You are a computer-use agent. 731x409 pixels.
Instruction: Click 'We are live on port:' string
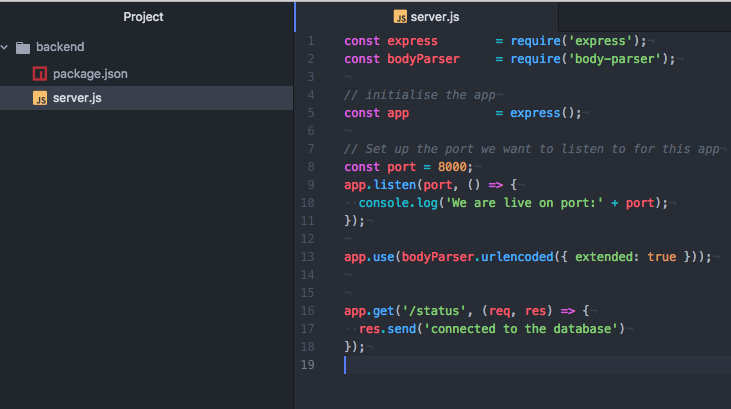point(524,203)
